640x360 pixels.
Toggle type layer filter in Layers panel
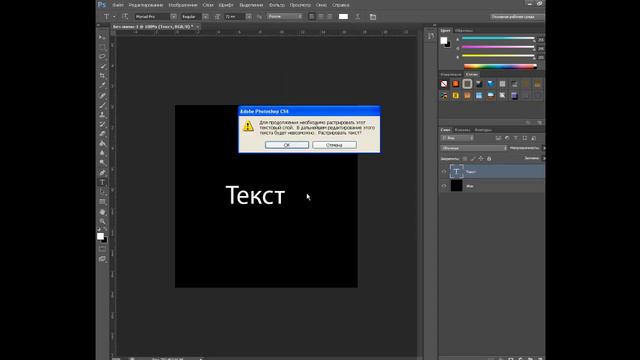point(516,138)
